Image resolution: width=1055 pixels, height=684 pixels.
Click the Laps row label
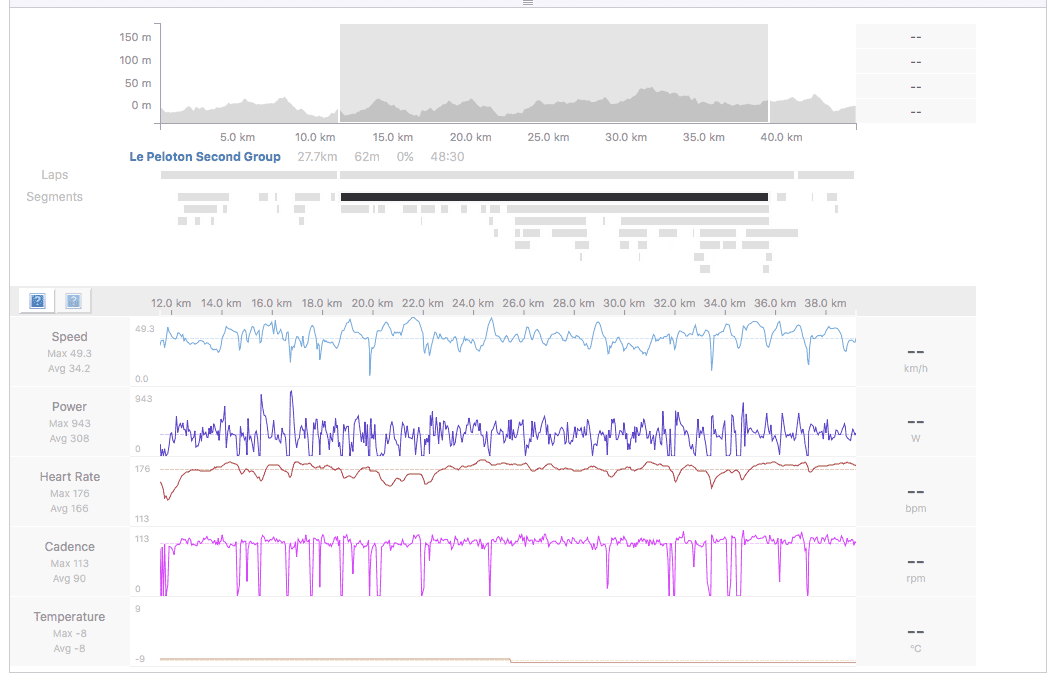[54, 175]
